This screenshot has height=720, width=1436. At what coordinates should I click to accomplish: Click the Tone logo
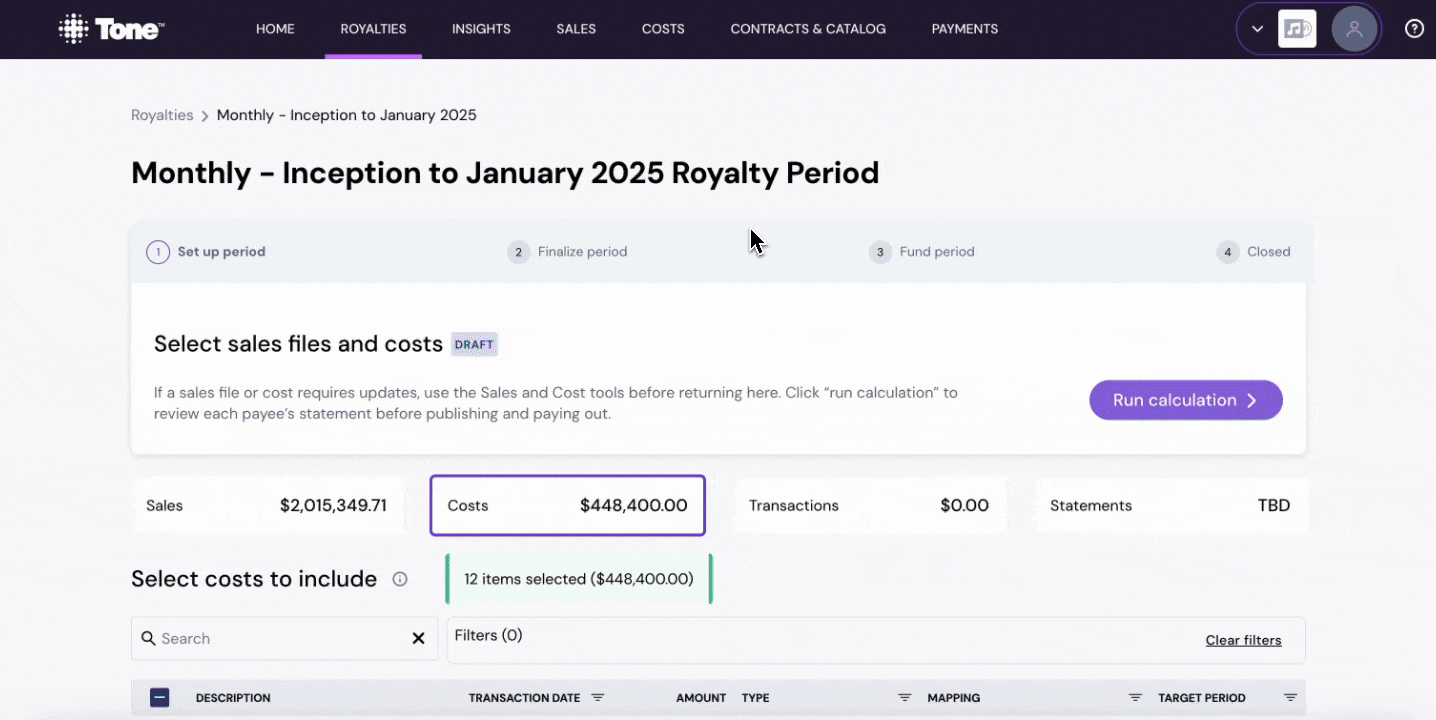[111, 29]
